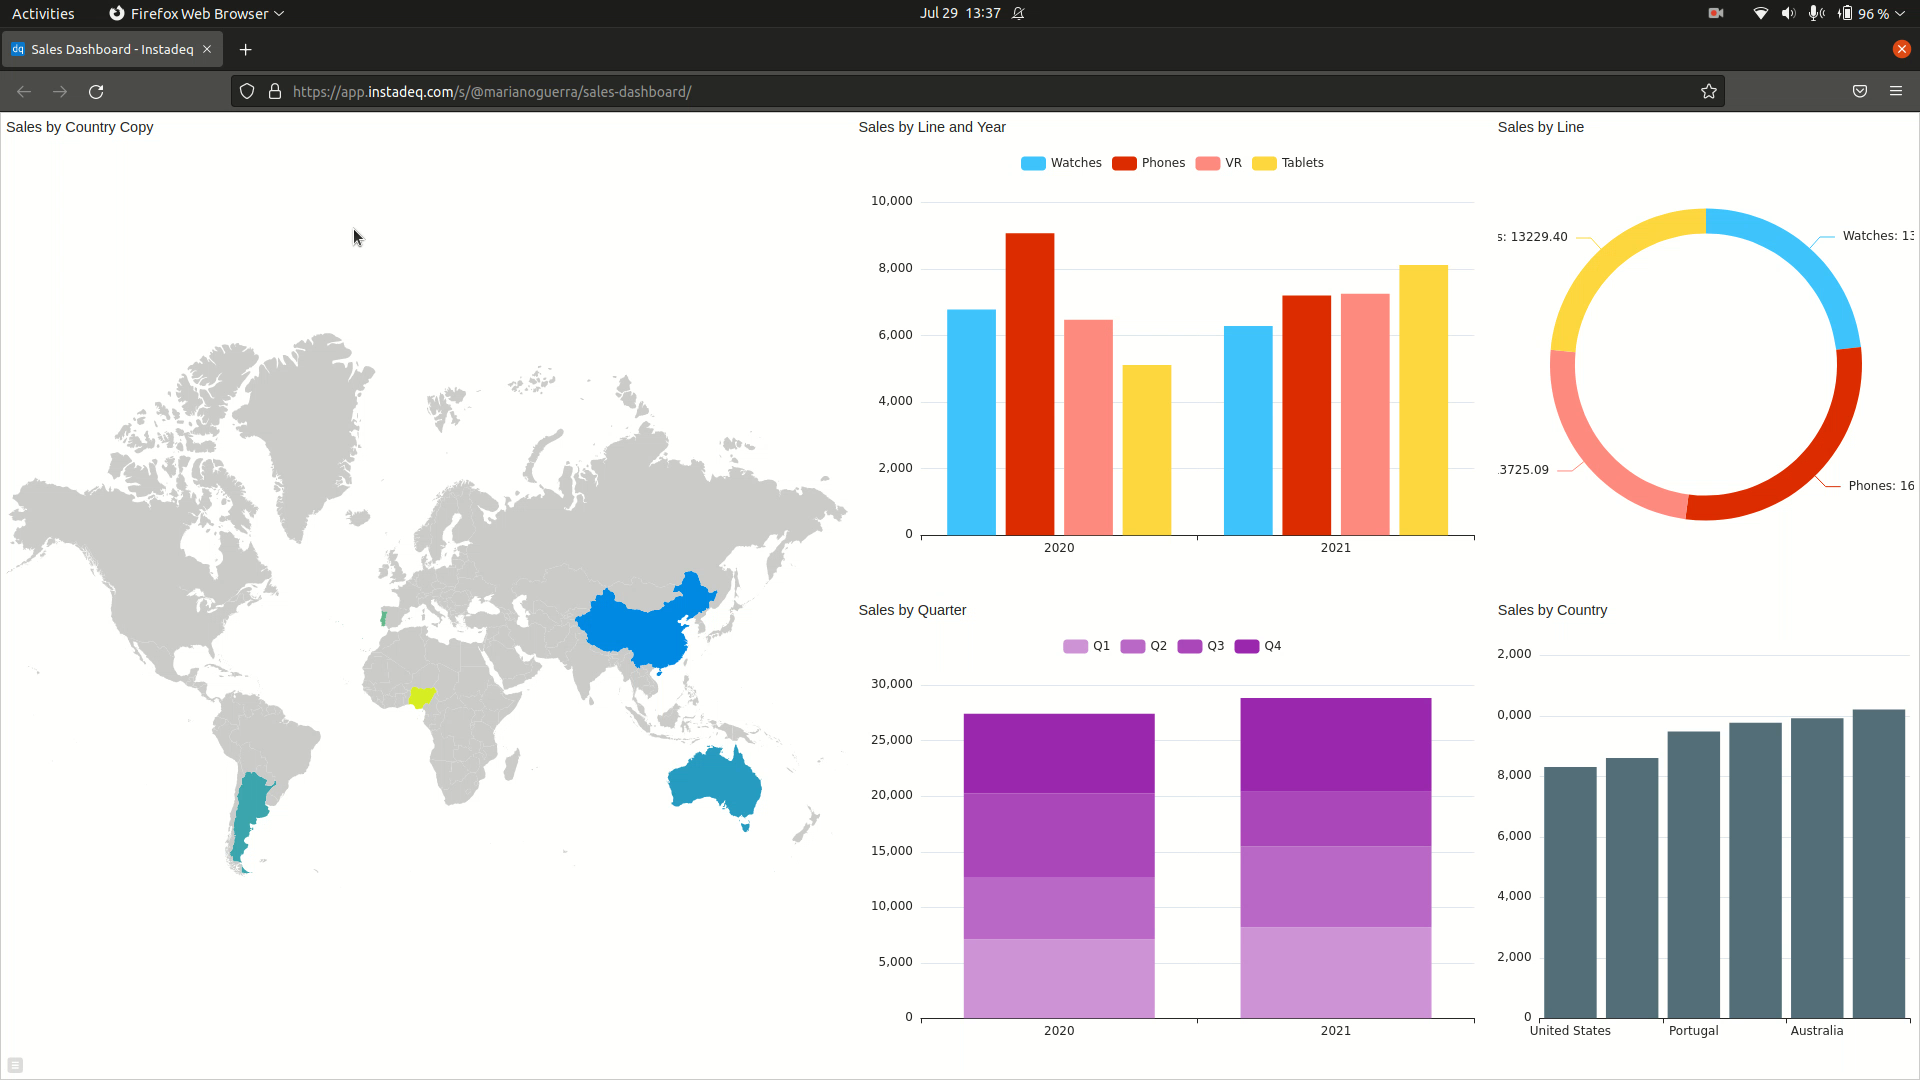Image resolution: width=1920 pixels, height=1080 pixels.
Task: Click the browser back arrow
Action: pyautogui.click(x=24, y=91)
